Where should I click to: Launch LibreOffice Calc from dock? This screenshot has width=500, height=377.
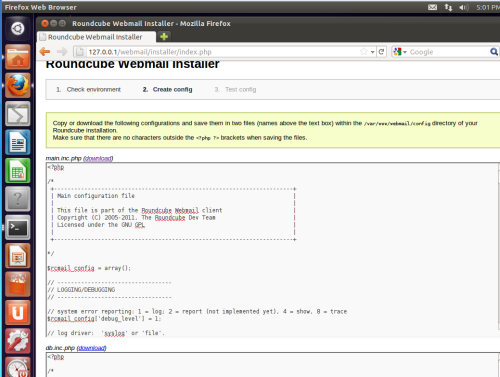[x=18, y=171]
